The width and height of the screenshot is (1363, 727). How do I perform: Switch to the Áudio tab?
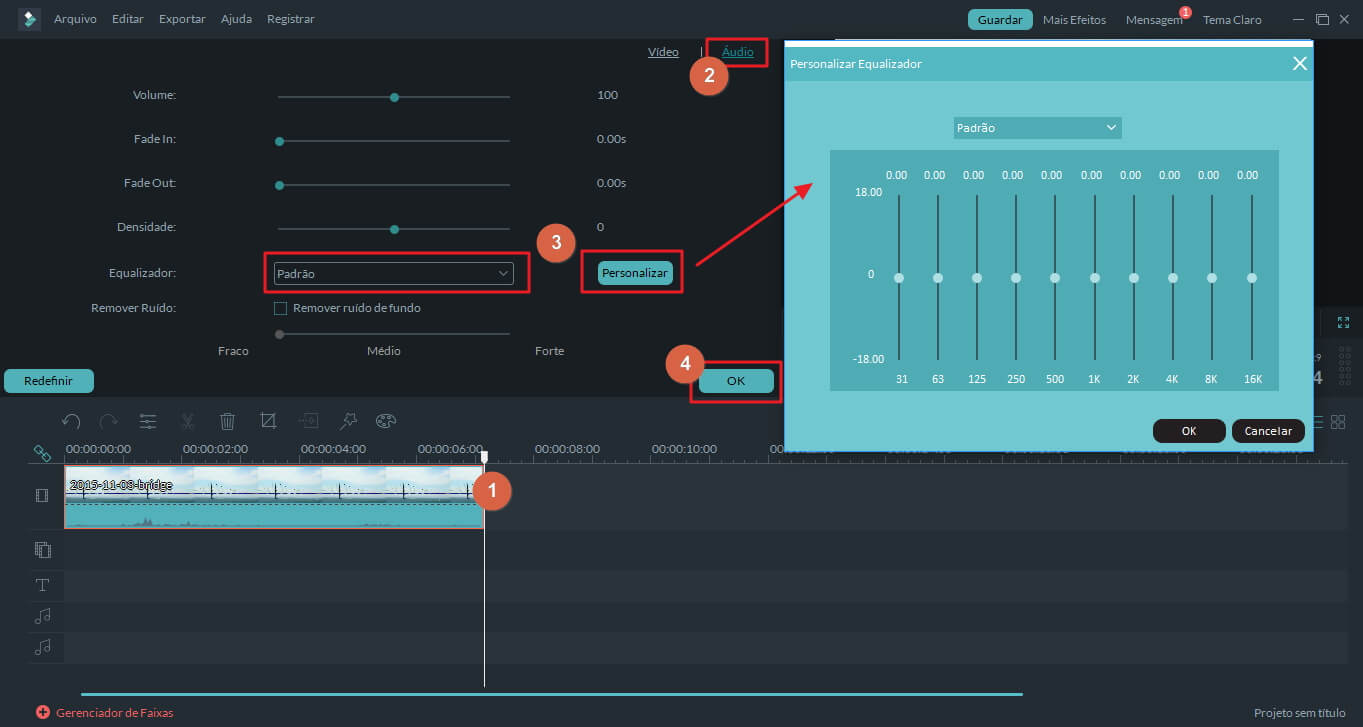(738, 52)
